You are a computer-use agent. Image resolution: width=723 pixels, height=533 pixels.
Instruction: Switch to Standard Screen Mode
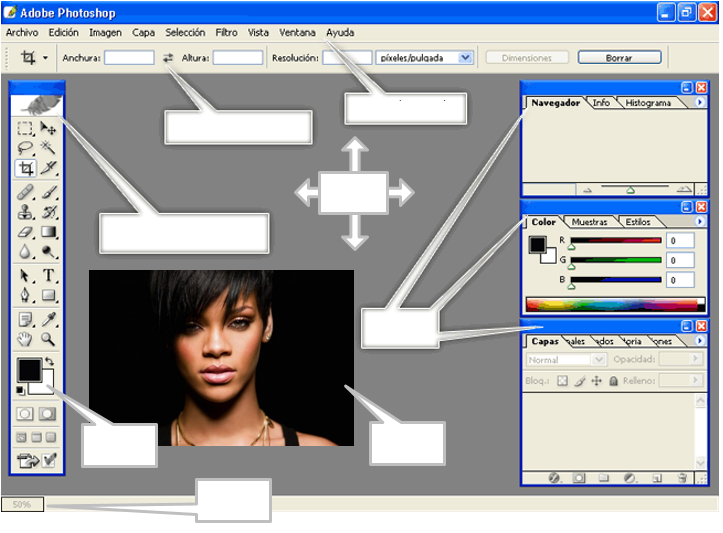tap(21, 437)
